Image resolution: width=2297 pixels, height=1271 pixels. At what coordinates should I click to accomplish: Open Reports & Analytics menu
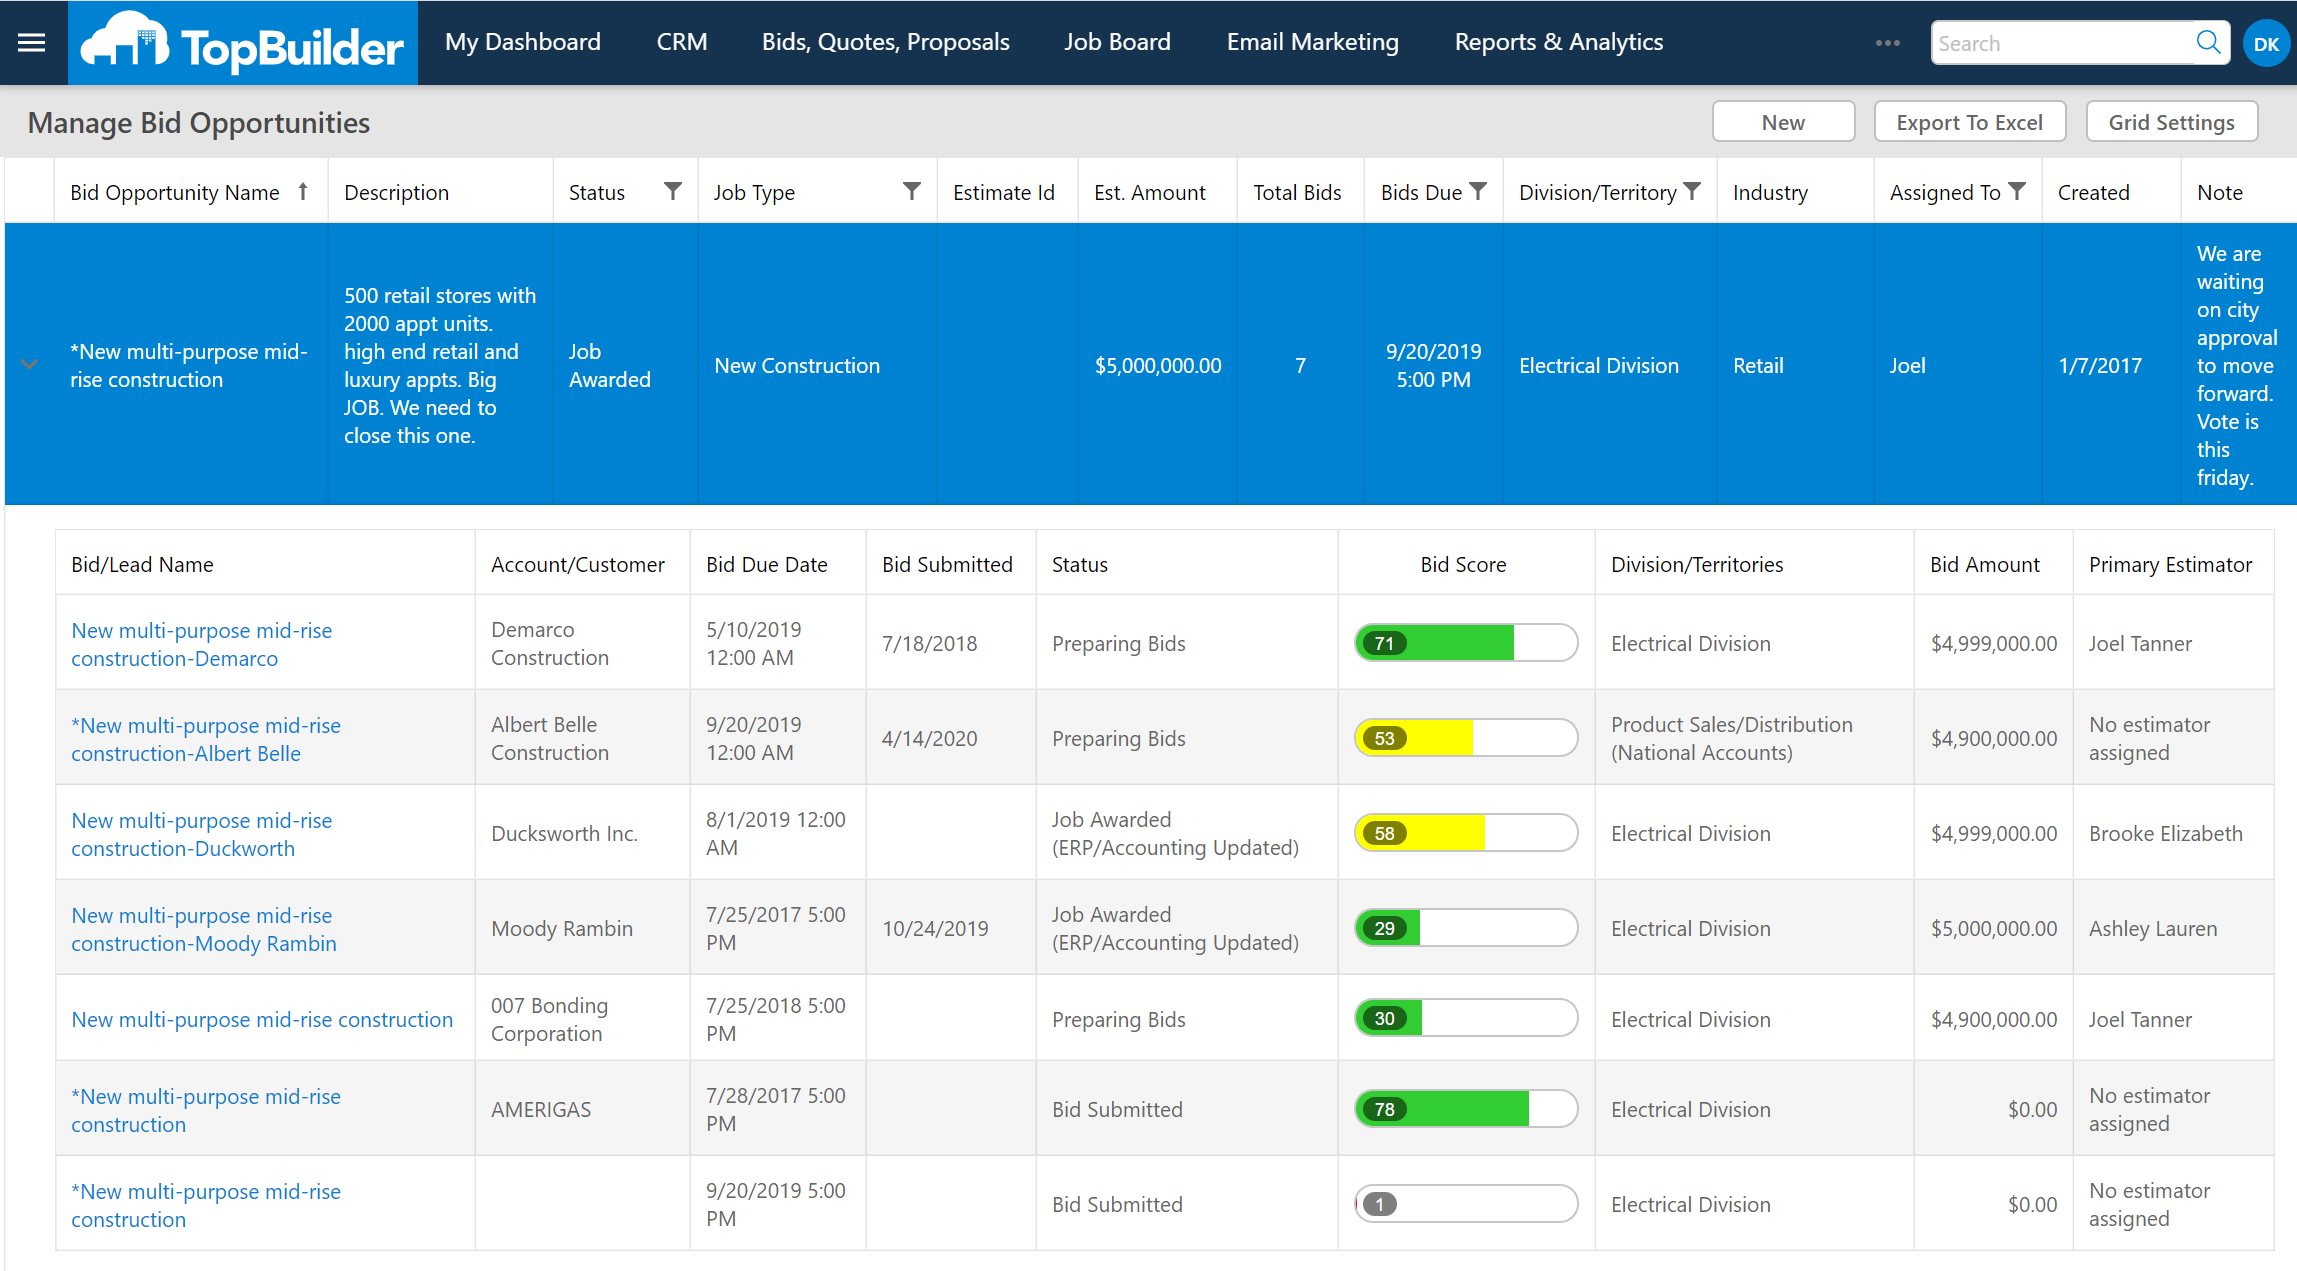[1559, 42]
